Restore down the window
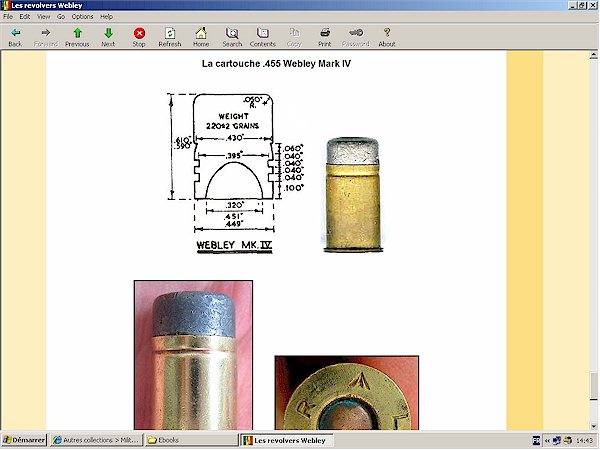This screenshot has height=450, width=600. pyautogui.click(x=582, y=5)
